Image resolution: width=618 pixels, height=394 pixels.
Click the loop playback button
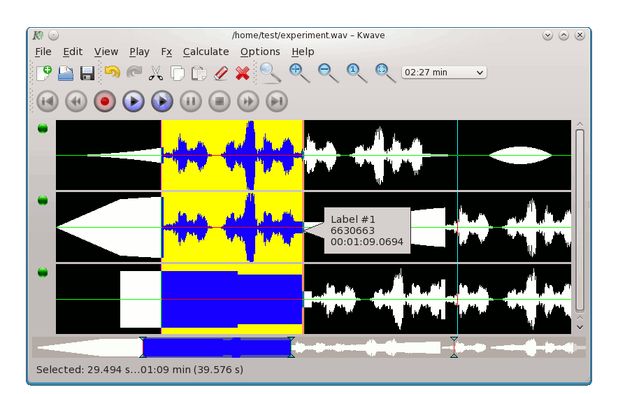pos(162,101)
